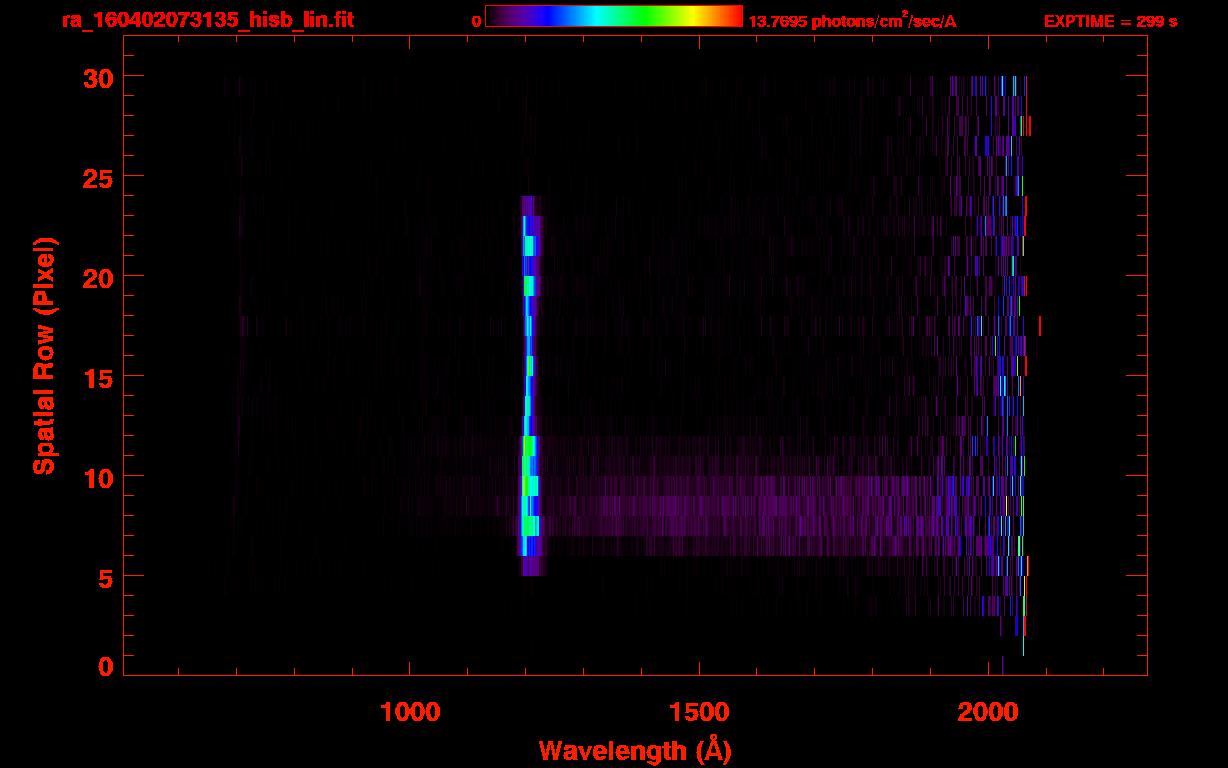Click the EXPTIME = 299 s text

(1110, 21)
